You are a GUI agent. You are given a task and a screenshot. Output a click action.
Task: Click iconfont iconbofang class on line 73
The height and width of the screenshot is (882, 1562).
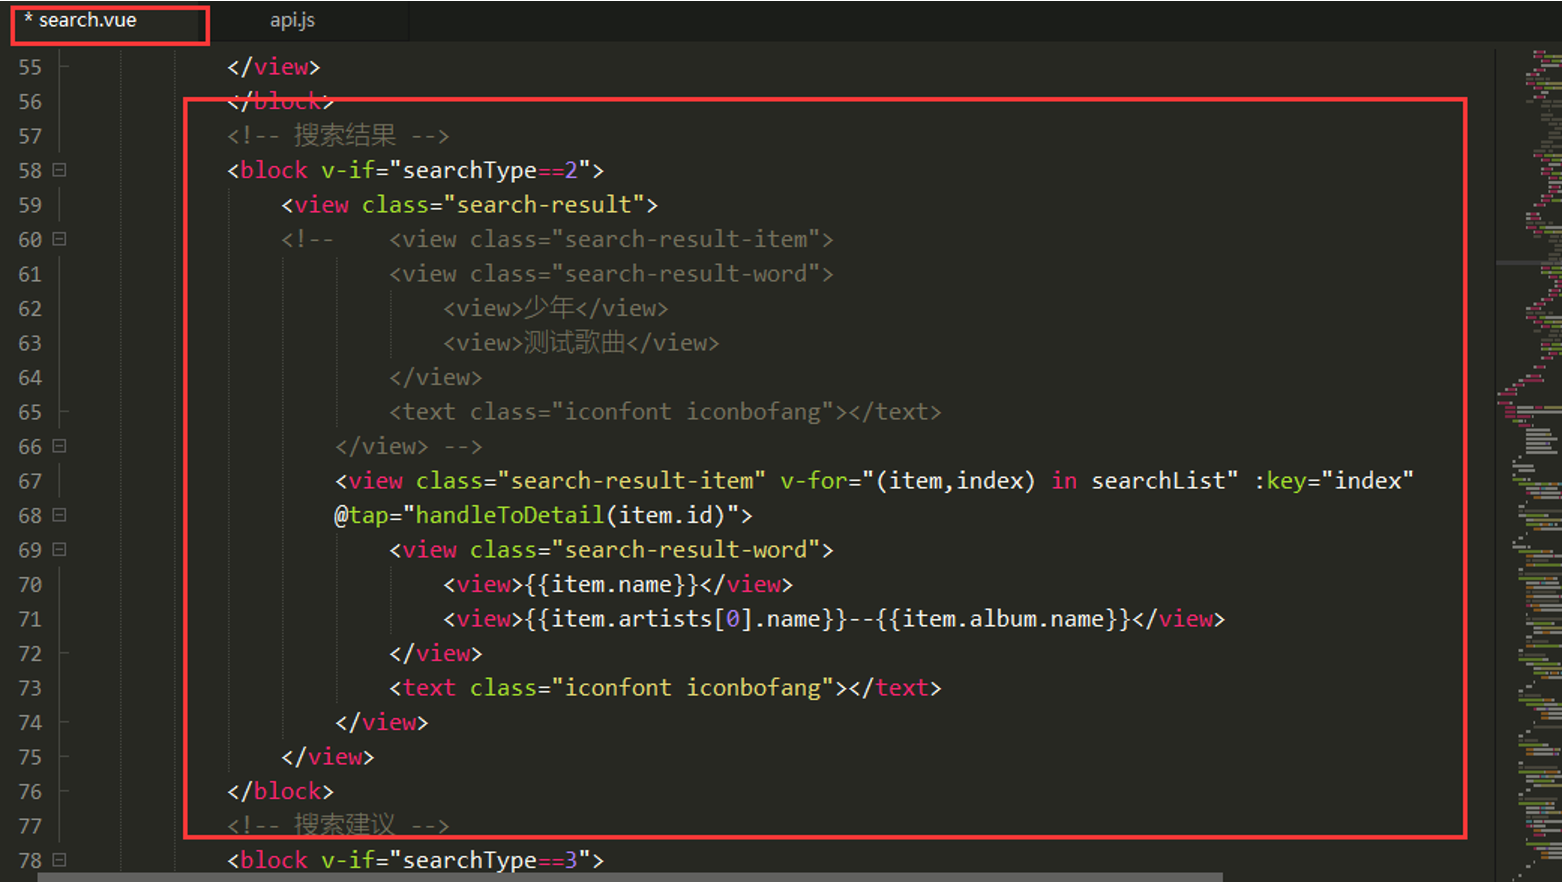tap(692, 688)
